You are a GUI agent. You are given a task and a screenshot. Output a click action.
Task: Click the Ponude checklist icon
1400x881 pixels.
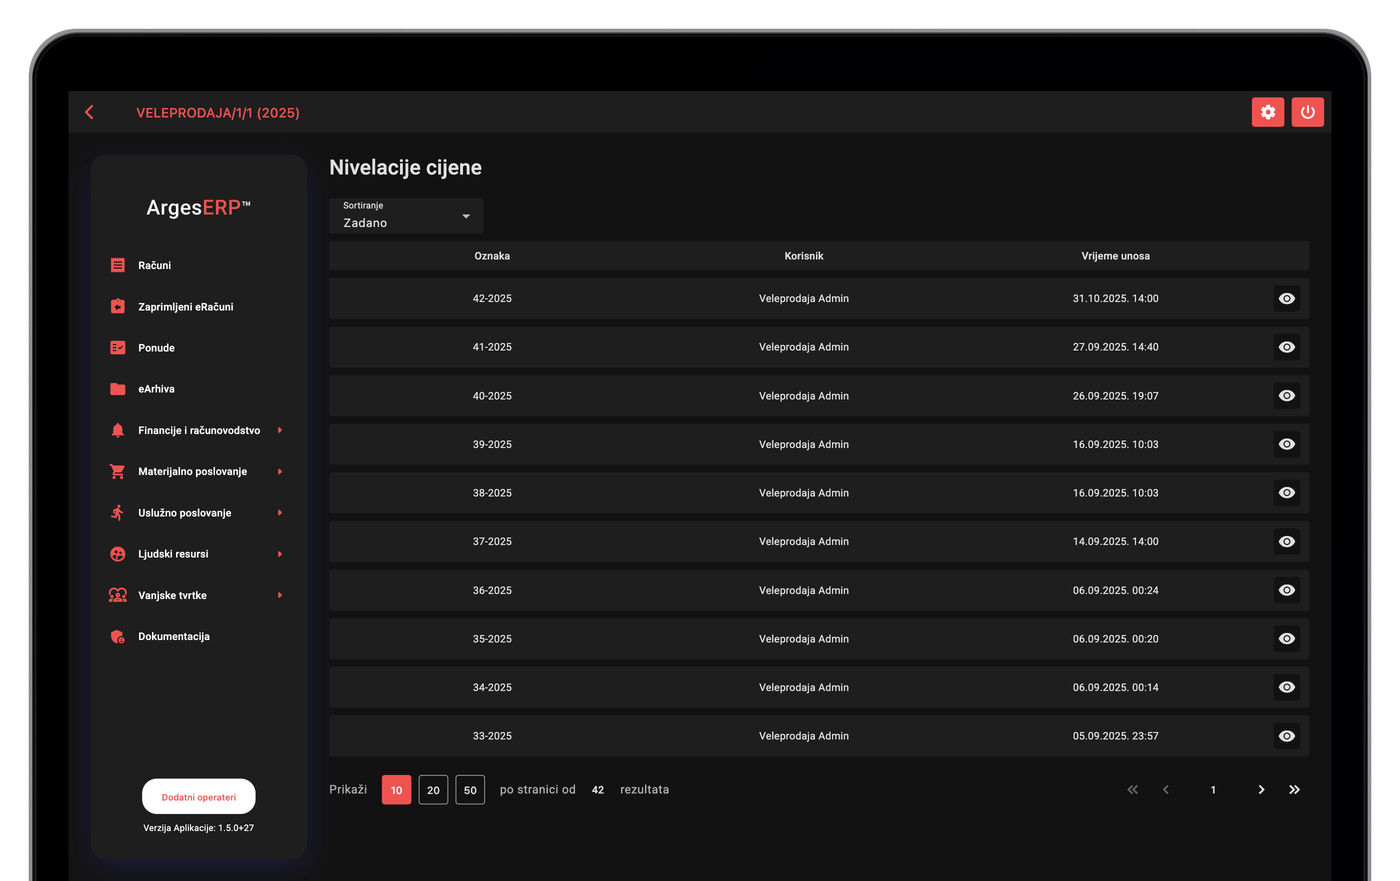point(118,348)
